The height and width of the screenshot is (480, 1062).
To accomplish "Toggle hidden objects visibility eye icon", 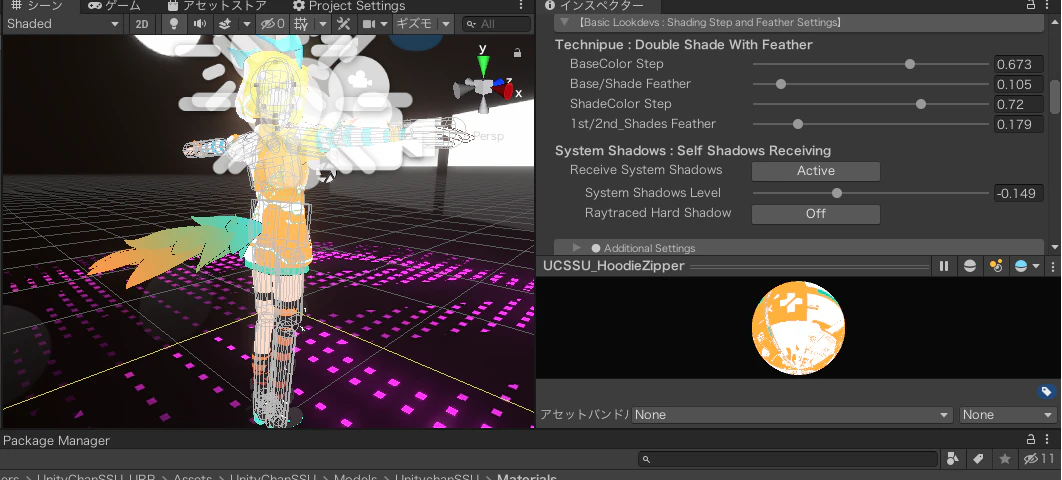I will pos(273,24).
